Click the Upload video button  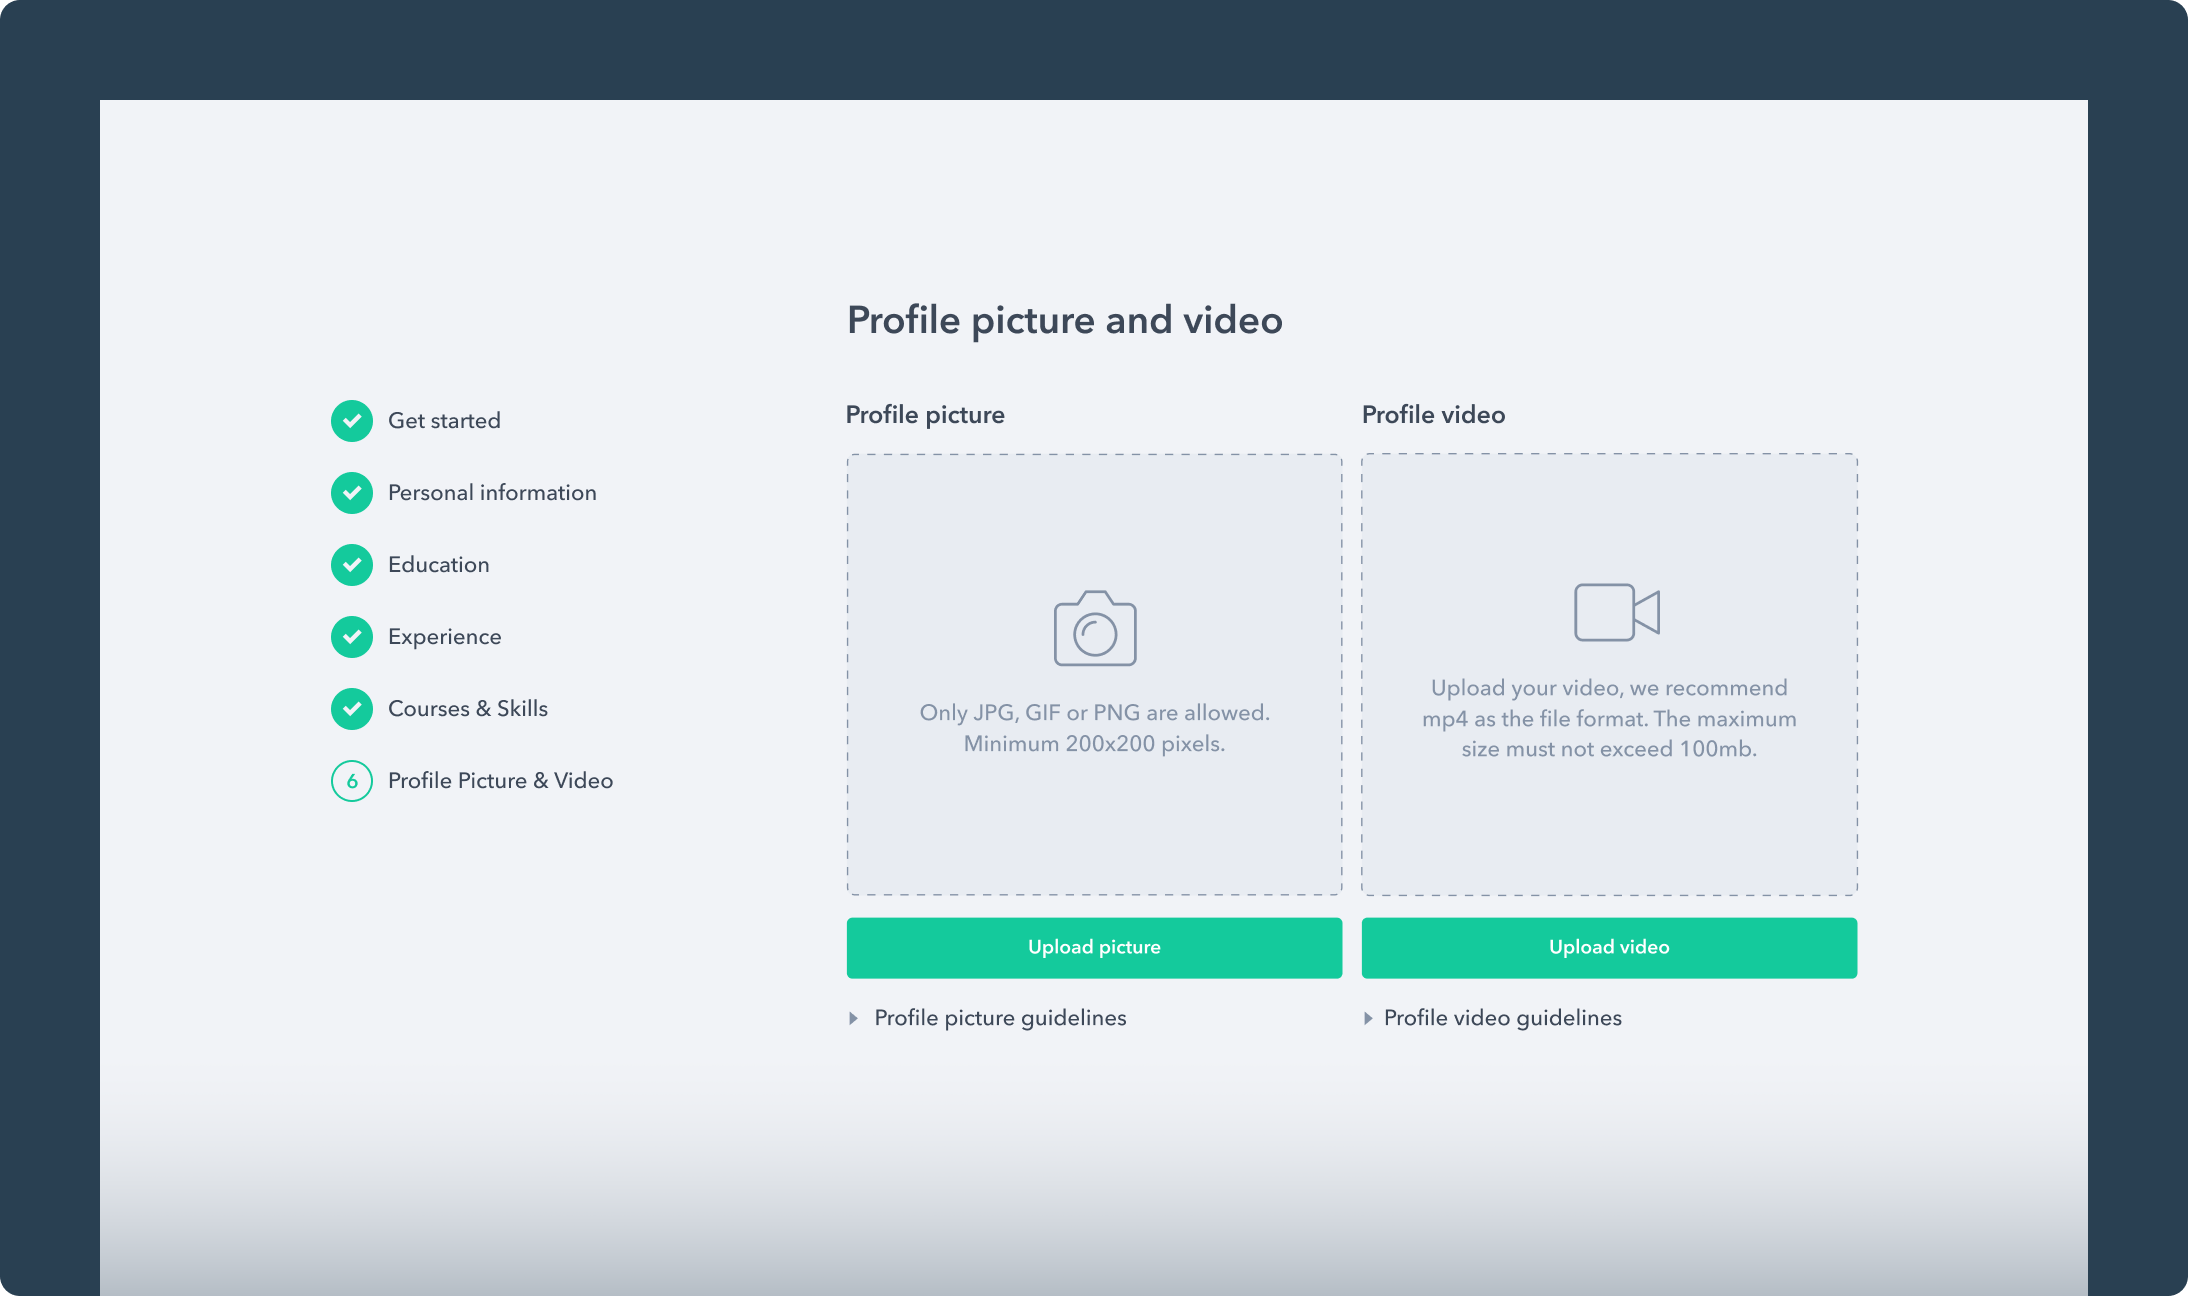(1608, 947)
